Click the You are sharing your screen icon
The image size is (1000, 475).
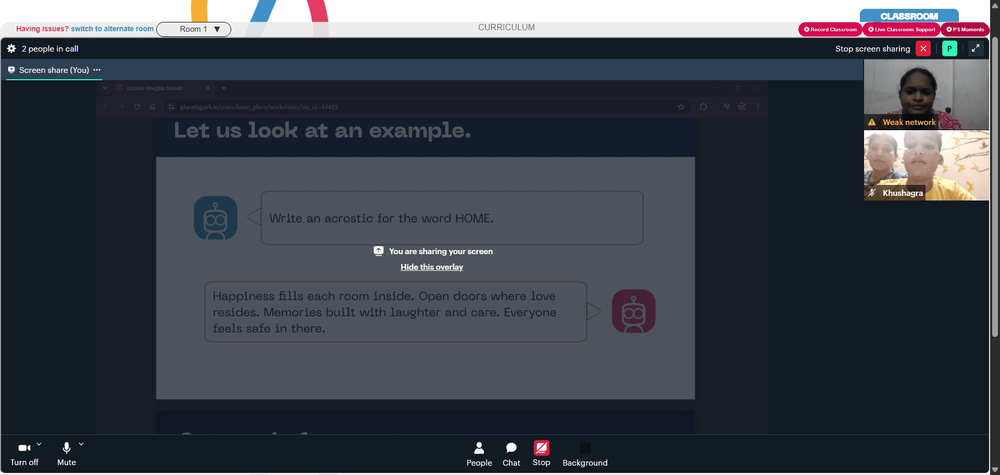[378, 251]
